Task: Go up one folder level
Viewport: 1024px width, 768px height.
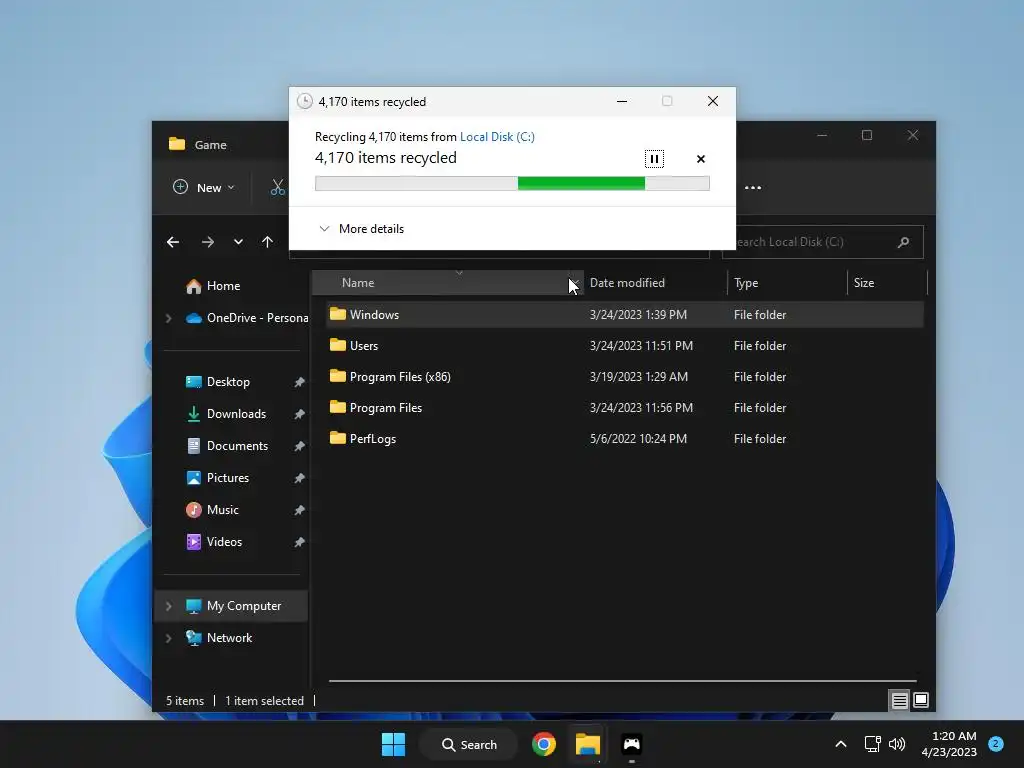Action: [x=267, y=242]
